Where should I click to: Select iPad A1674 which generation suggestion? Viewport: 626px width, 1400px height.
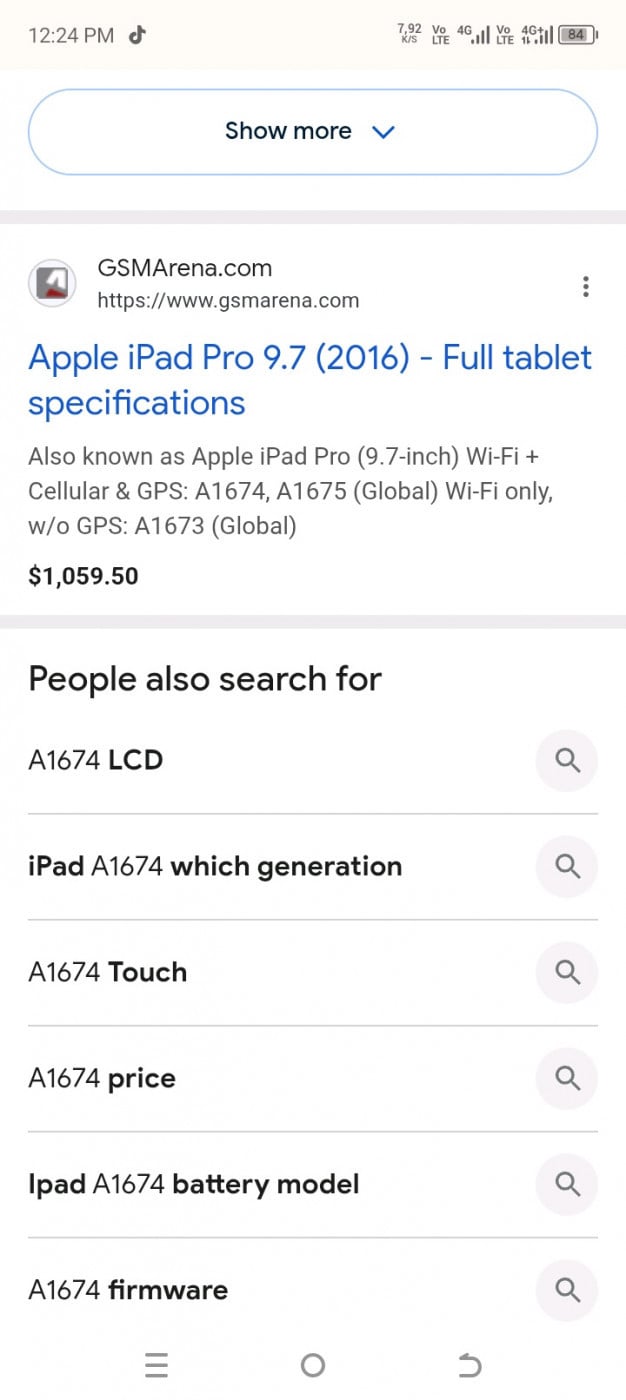(x=215, y=867)
